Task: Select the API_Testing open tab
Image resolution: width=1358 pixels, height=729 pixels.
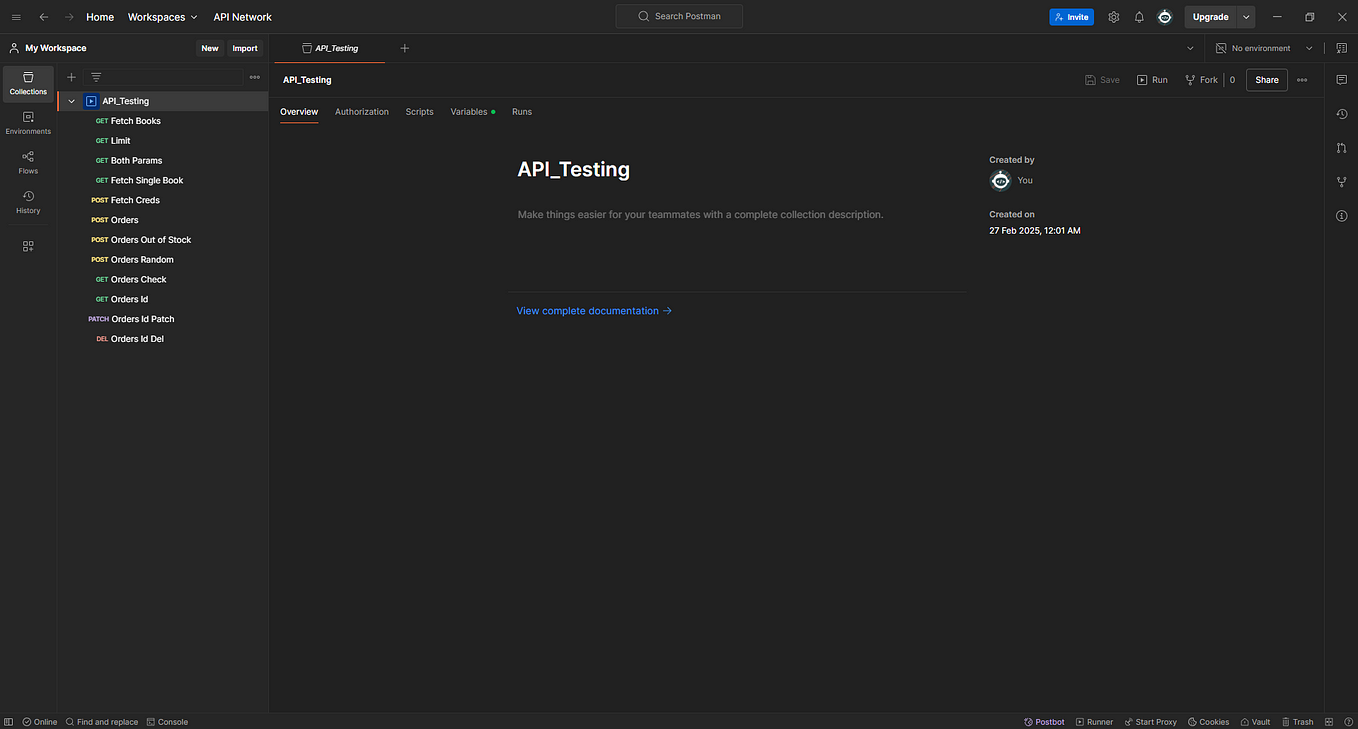Action: 330,48
